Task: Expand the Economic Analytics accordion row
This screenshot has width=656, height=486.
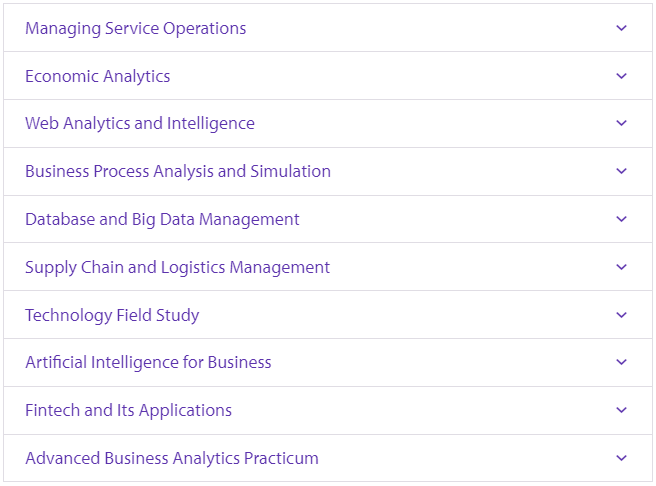Action: tap(97, 76)
